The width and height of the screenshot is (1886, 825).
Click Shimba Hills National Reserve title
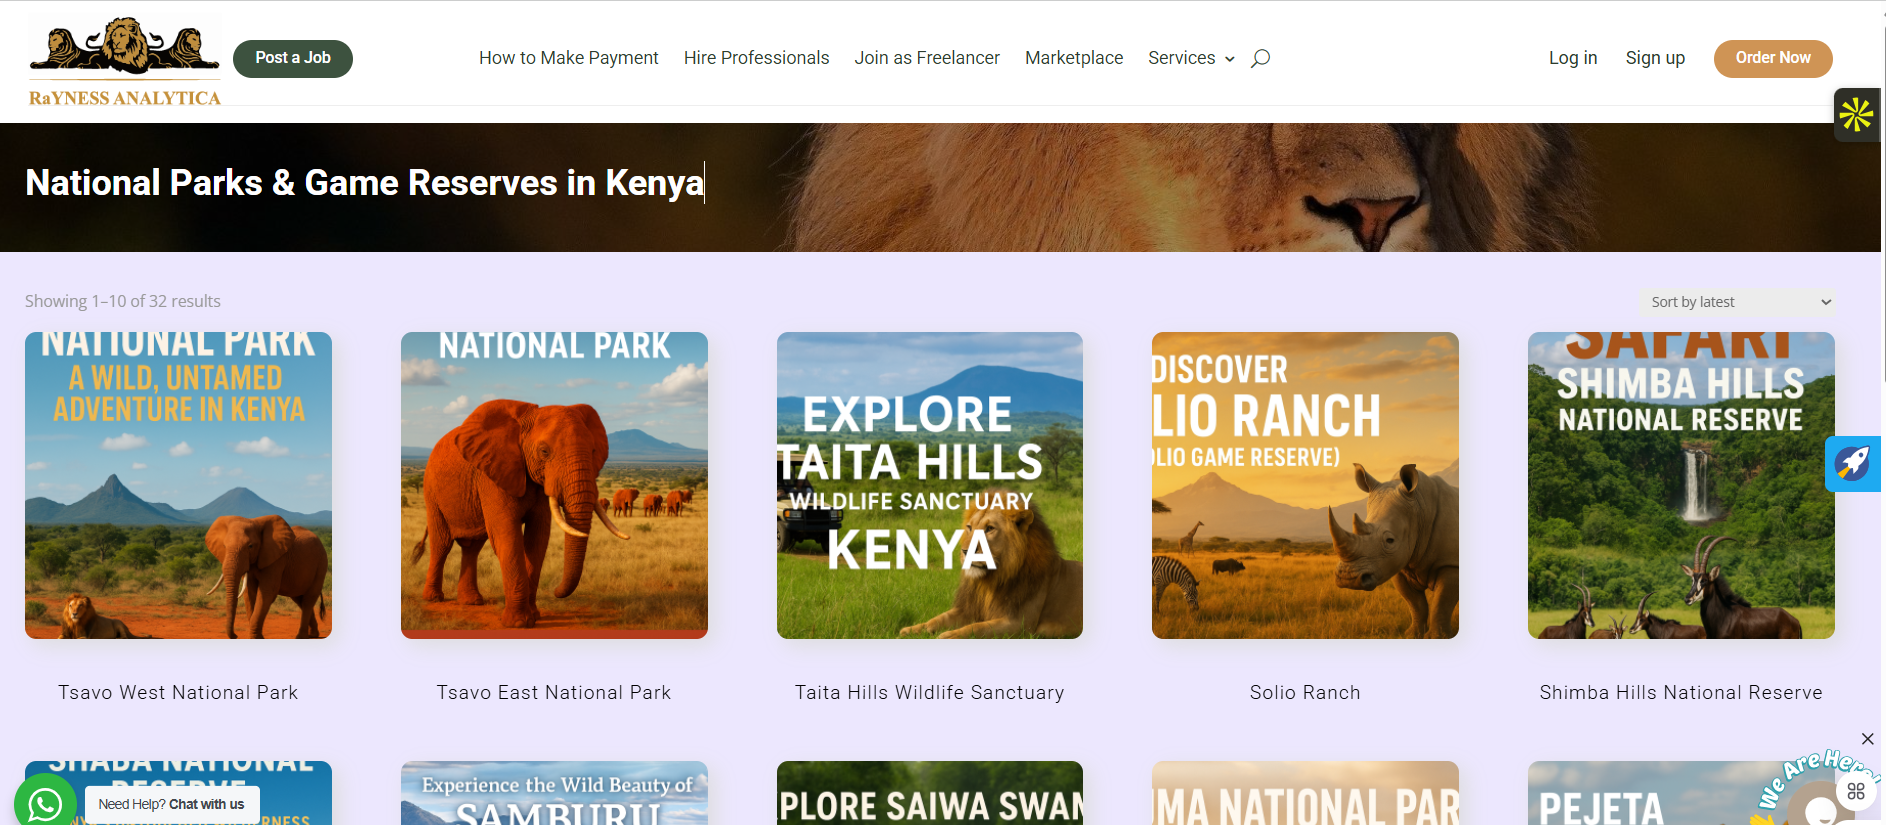click(x=1681, y=692)
